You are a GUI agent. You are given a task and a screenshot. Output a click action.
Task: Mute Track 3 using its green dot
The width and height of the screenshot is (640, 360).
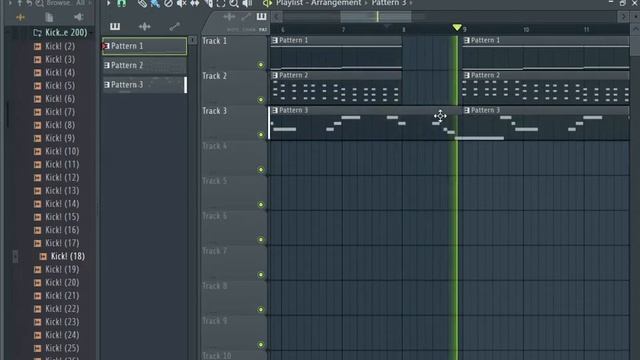click(x=261, y=135)
